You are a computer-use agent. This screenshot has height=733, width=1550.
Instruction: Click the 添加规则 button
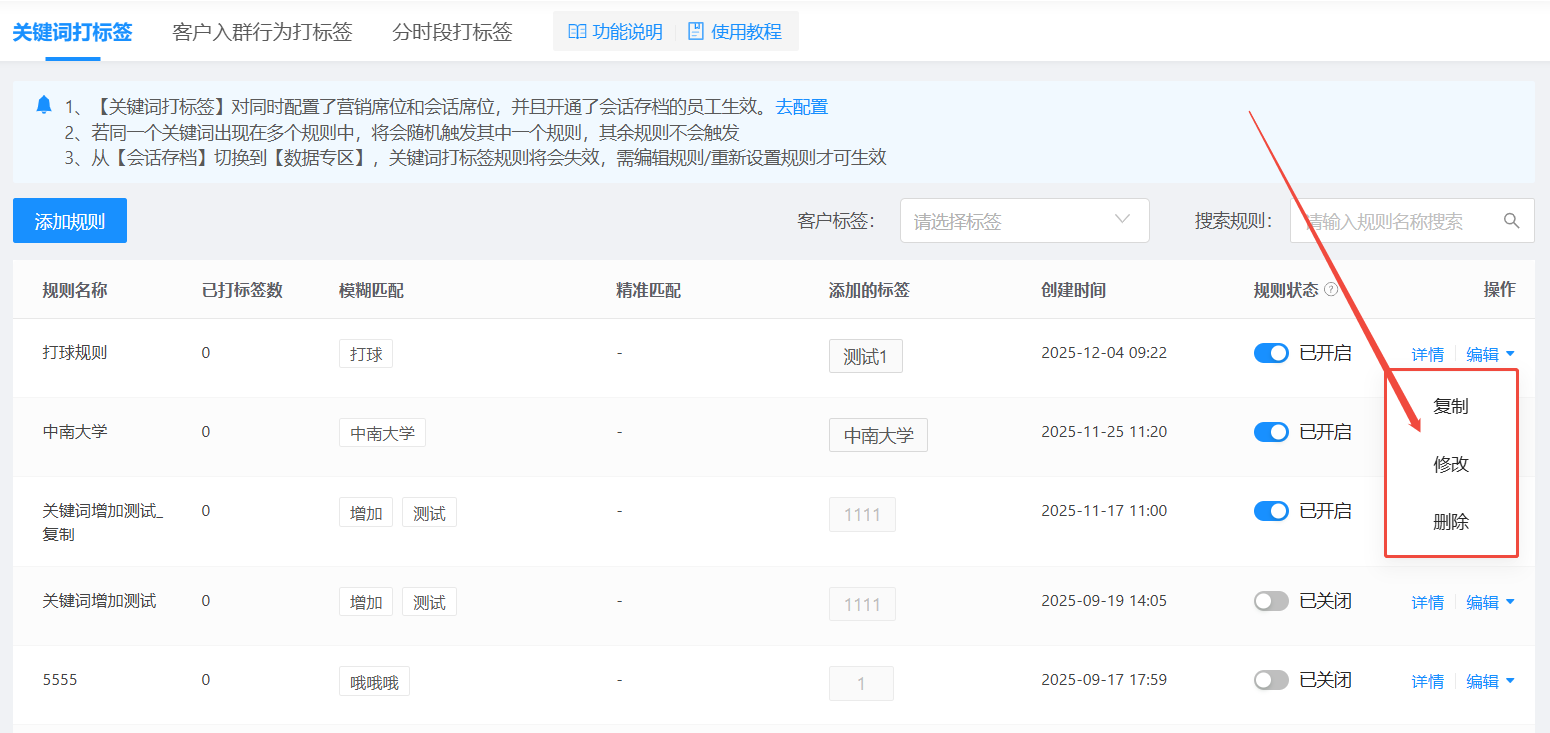70,221
